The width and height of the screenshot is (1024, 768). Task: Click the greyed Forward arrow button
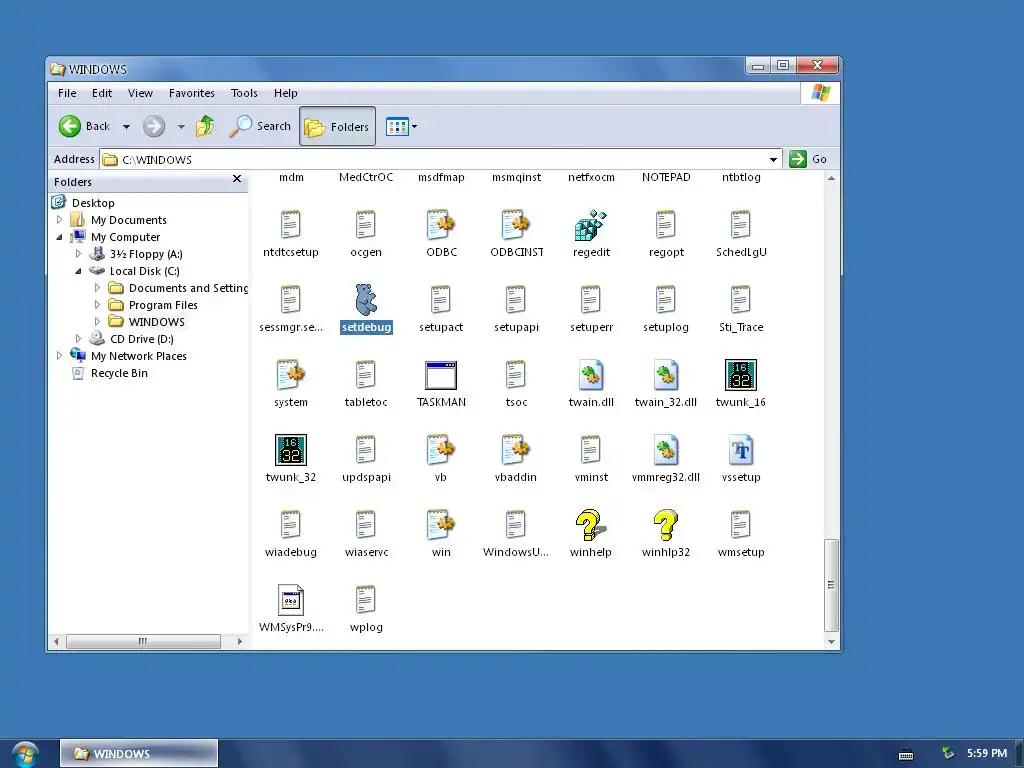[154, 126]
